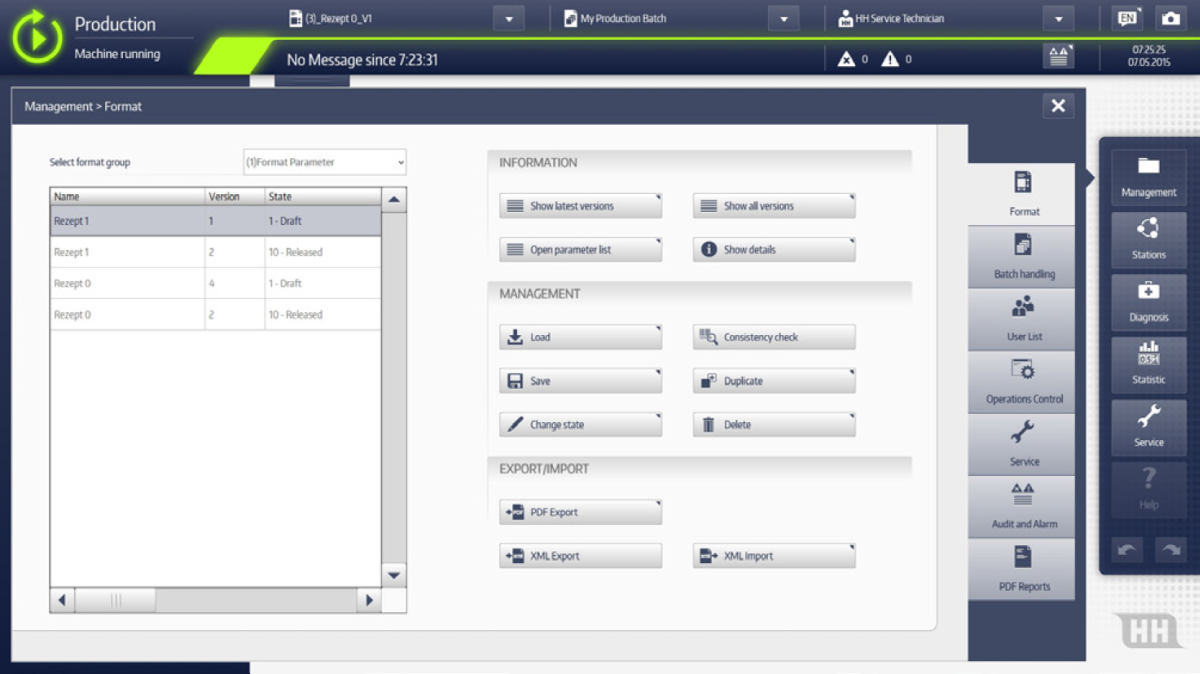Click the XML Export button

click(x=580, y=556)
